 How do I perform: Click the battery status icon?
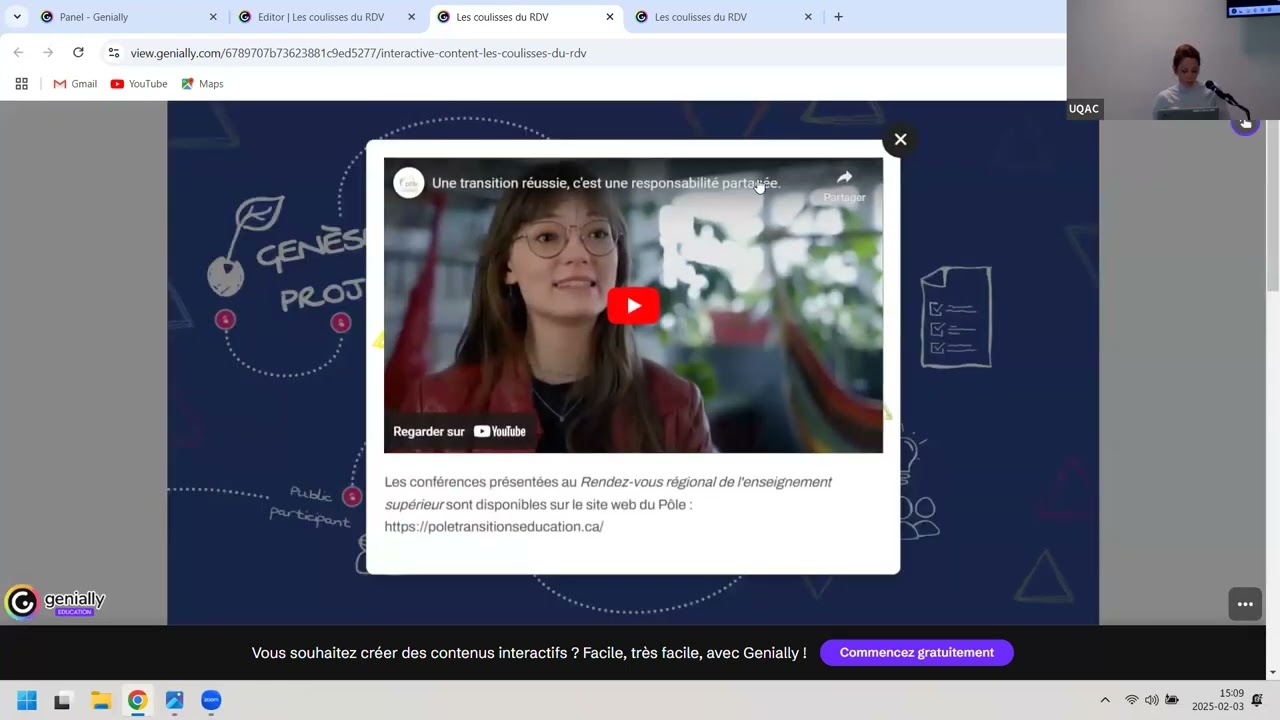tap(1172, 700)
